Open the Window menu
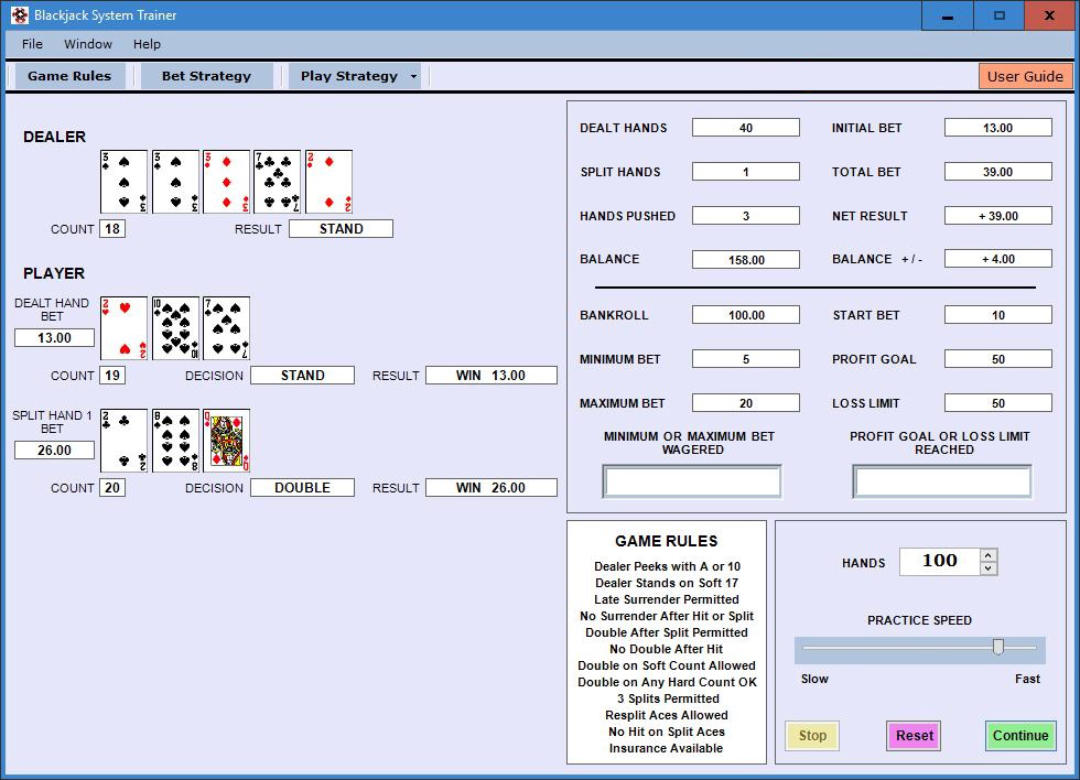 click(88, 44)
